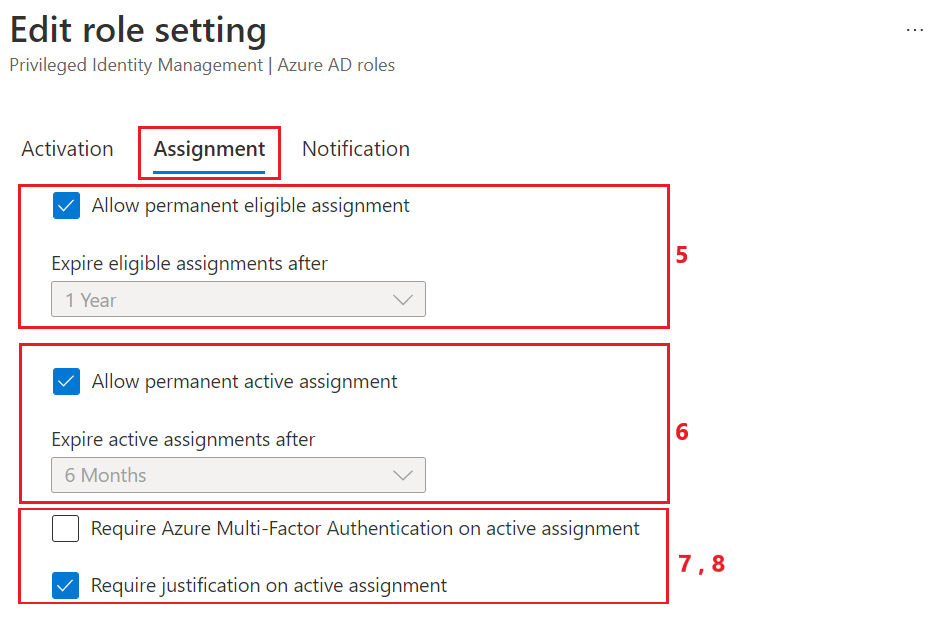Viewport: 936px width, 625px height.
Task: Click chevron arrow of eligible expiration dropdown
Action: pos(403,300)
